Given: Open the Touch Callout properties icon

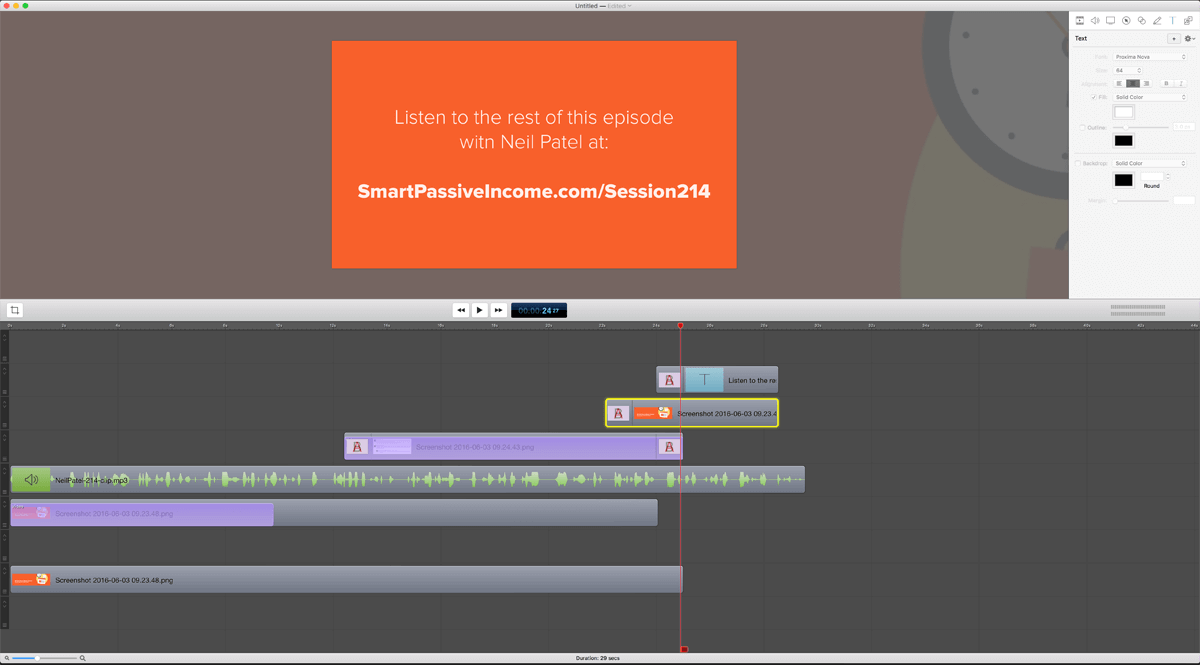Looking at the screenshot, I should [x=1141, y=20].
